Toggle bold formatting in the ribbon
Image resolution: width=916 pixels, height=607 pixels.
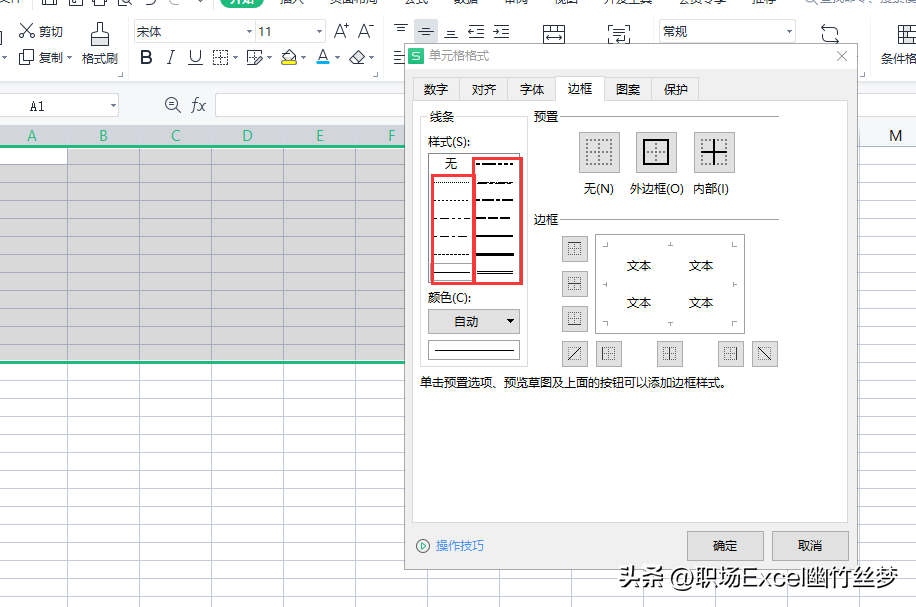[146, 58]
